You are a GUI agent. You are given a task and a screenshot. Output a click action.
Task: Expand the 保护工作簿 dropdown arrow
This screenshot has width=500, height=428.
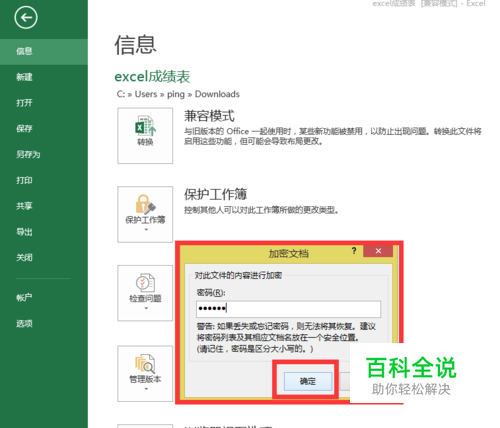pos(146,230)
